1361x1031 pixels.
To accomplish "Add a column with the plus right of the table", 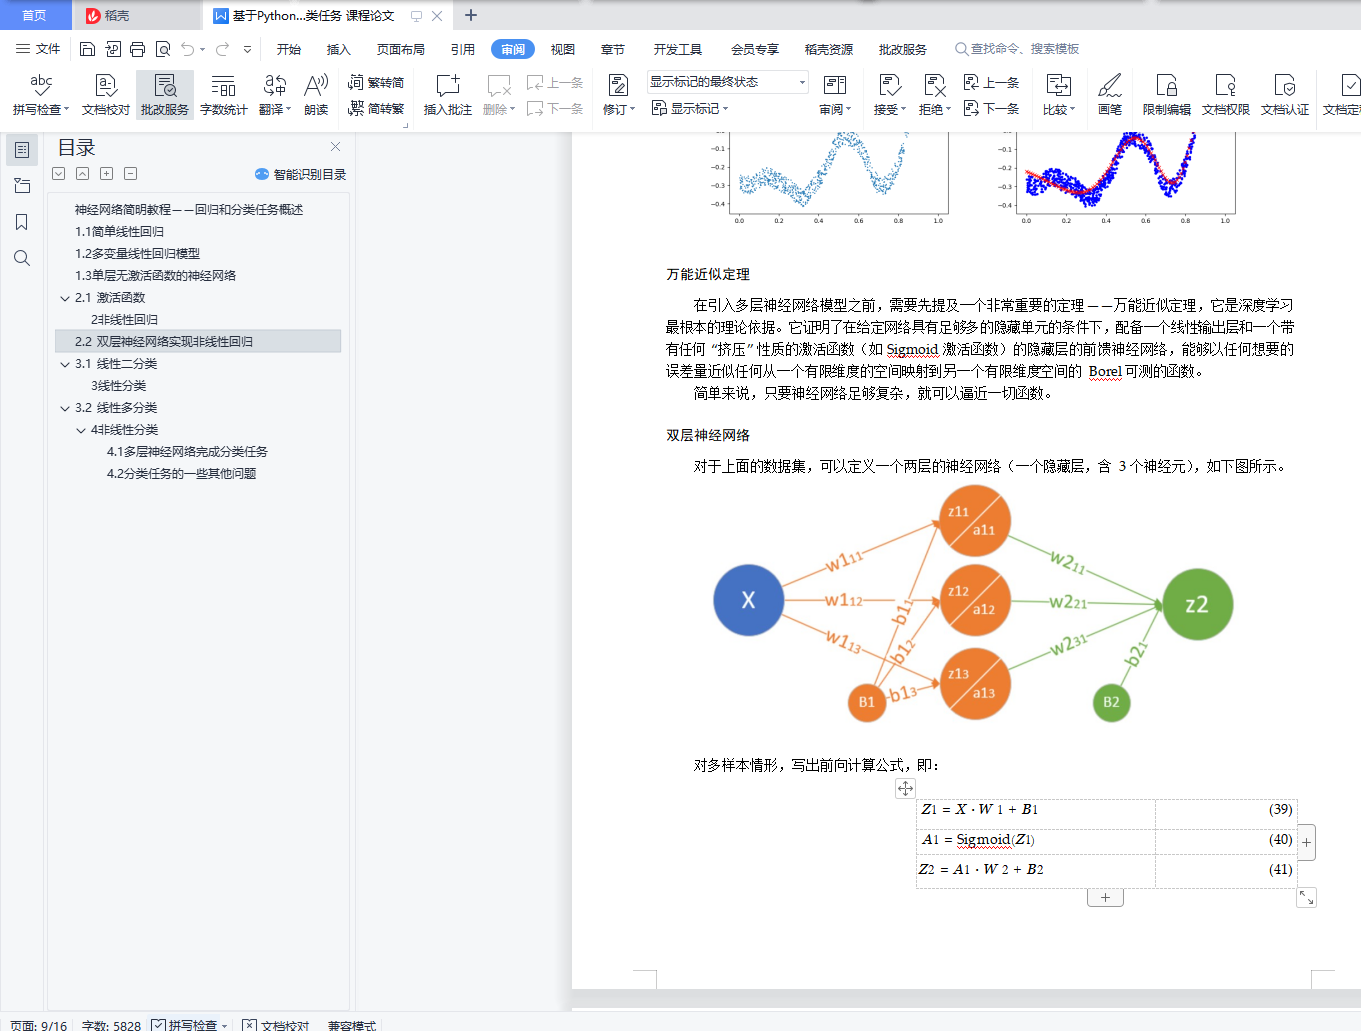I will [x=1306, y=842].
